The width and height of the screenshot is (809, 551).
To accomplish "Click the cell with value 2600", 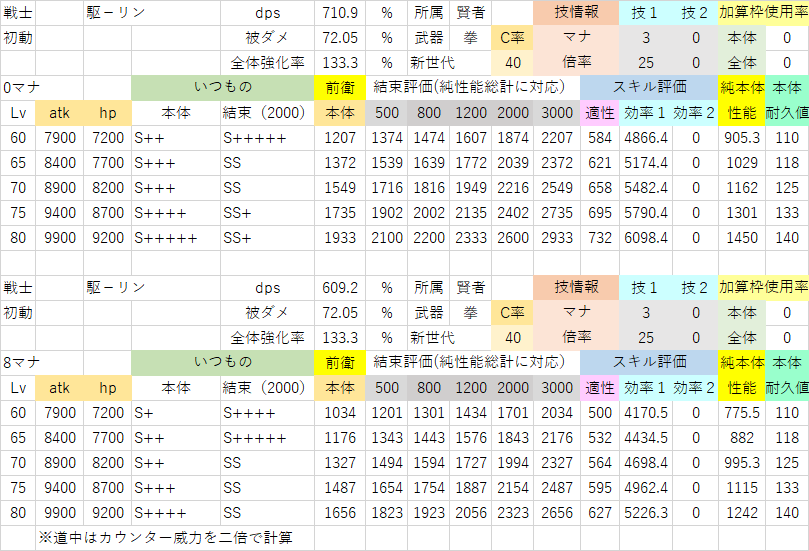I will (x=512, y=238).
